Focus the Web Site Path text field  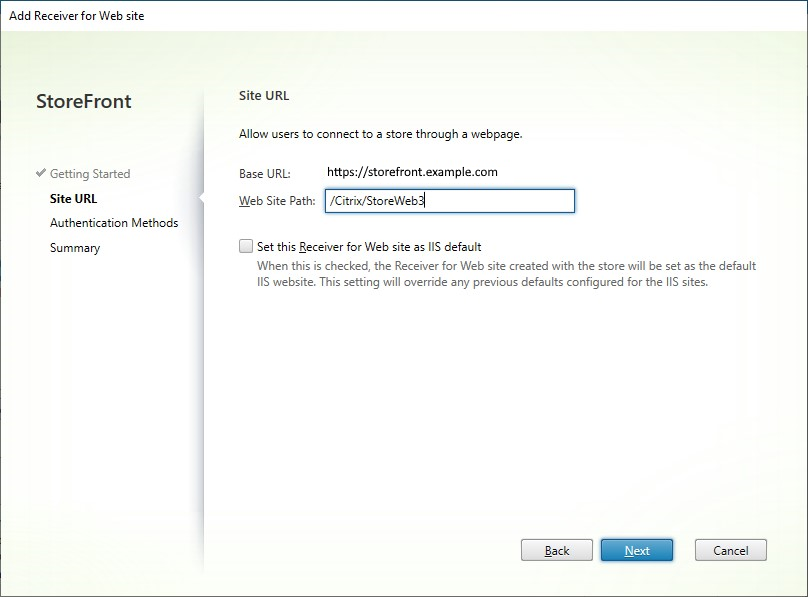click(450, 201)
